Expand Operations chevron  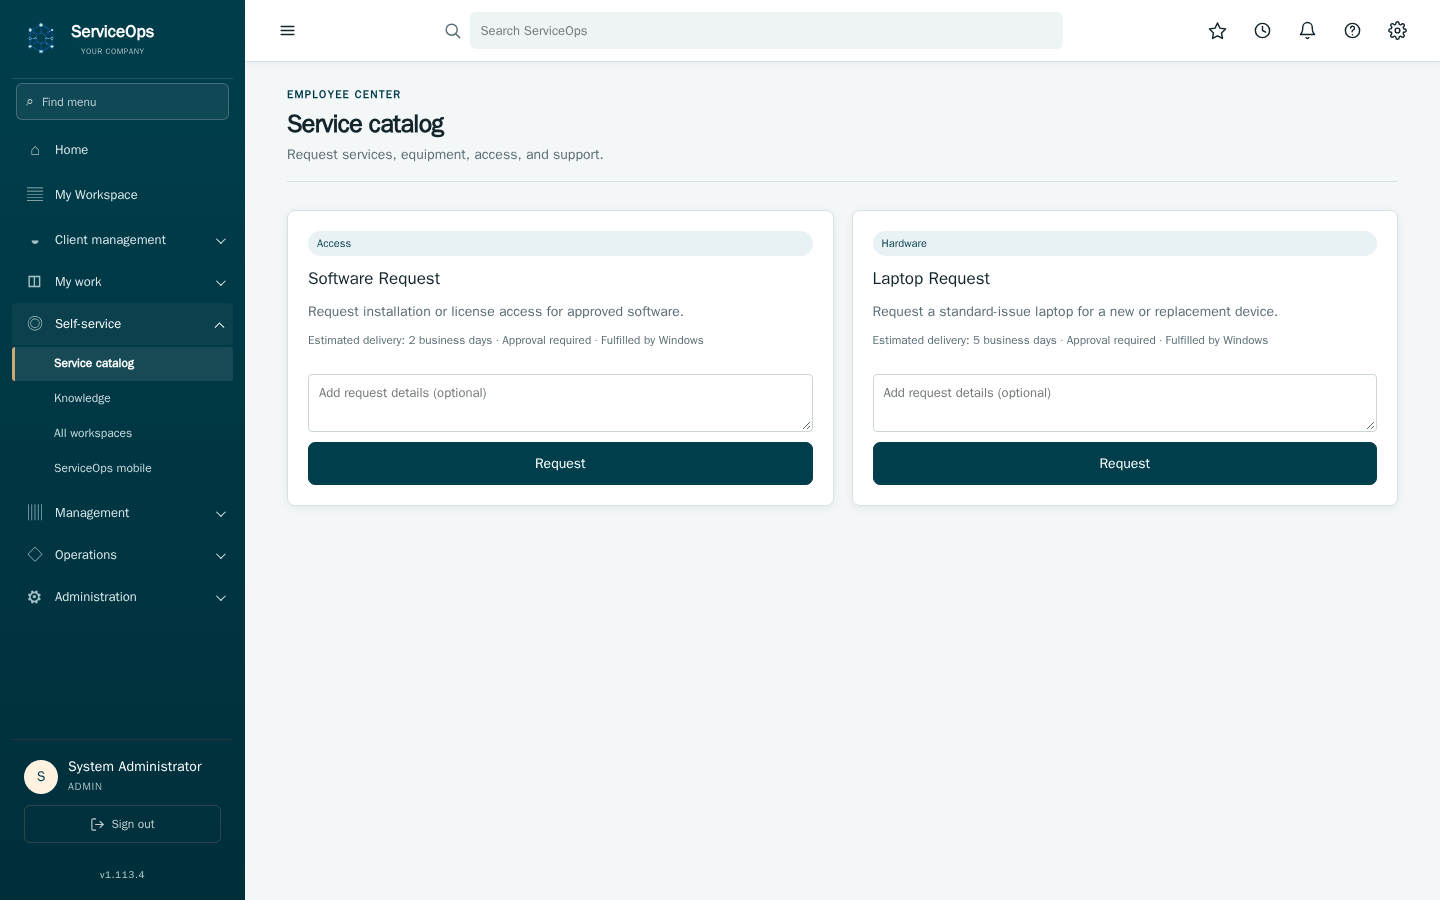221,556
